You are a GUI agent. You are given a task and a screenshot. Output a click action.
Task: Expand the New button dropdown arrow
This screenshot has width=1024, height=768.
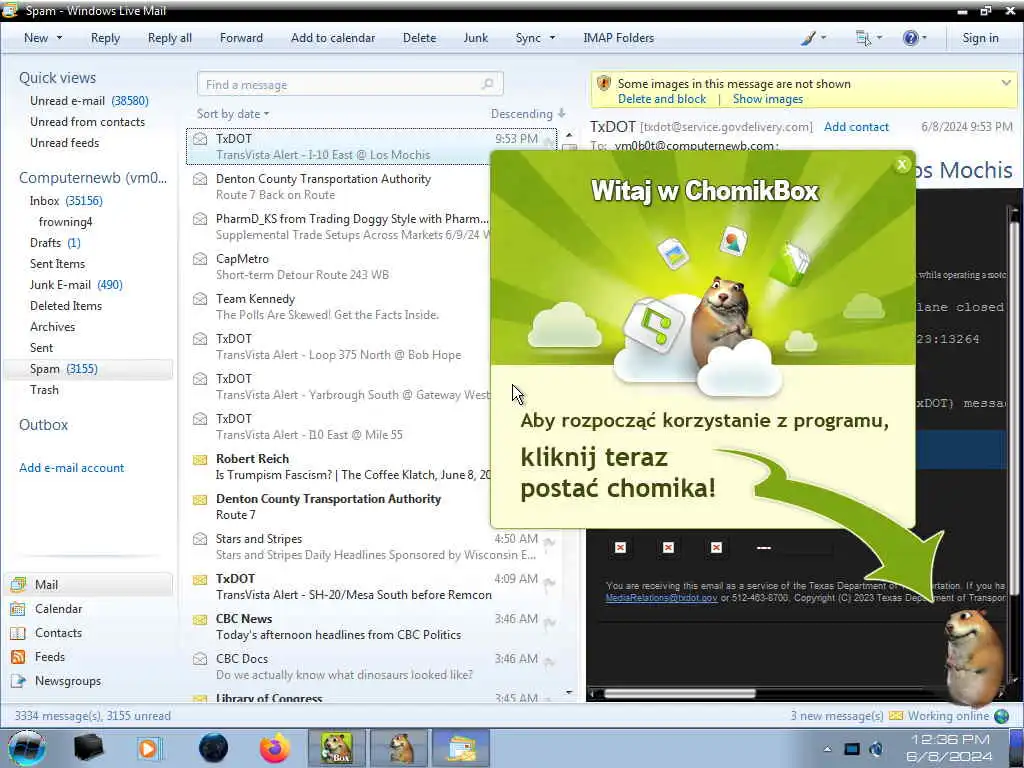[x=59, y=38]
